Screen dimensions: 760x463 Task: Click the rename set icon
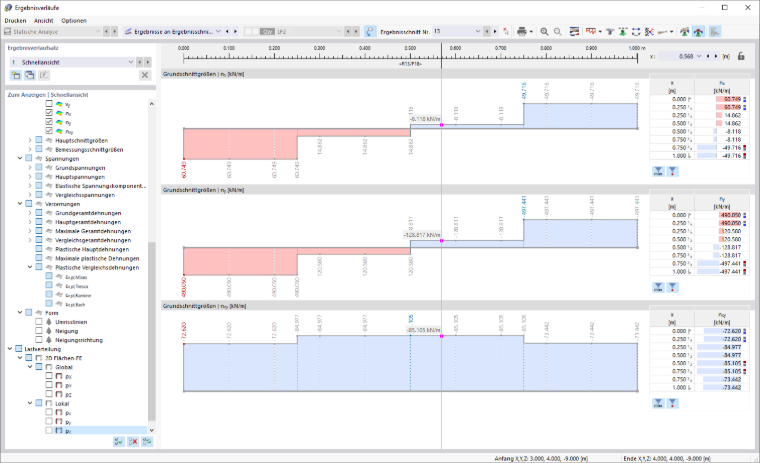44,75
